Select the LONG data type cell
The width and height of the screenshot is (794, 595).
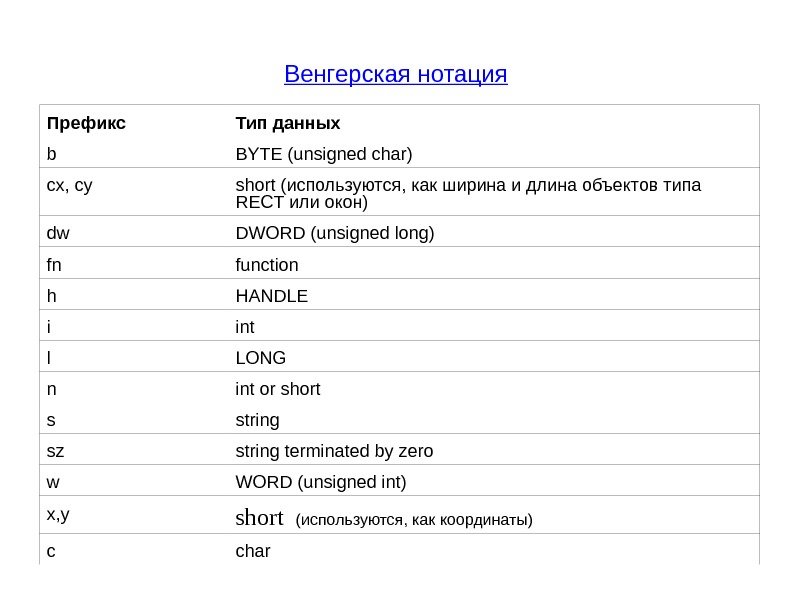point(260,358)
